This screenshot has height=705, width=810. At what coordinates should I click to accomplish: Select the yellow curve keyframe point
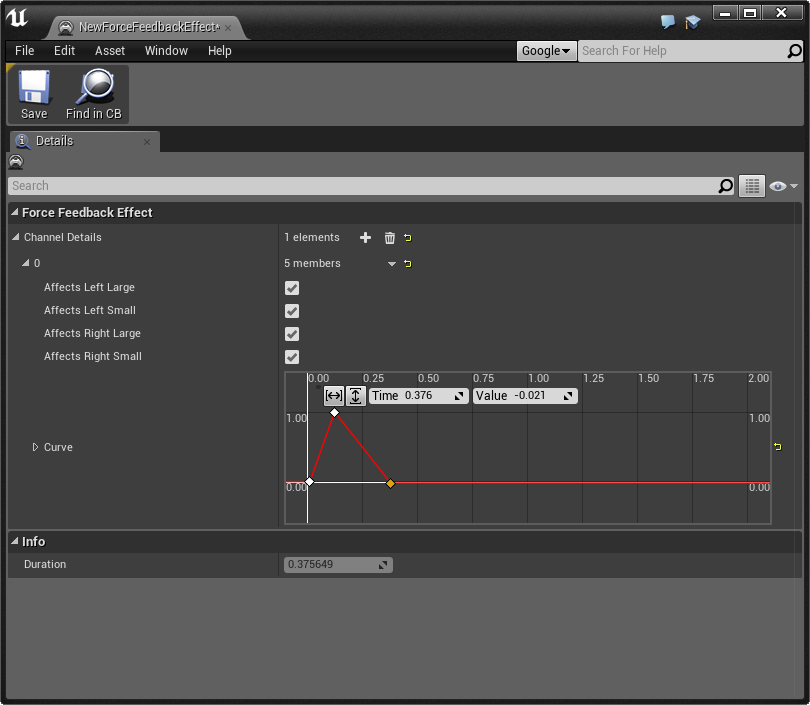click(390, 483)
